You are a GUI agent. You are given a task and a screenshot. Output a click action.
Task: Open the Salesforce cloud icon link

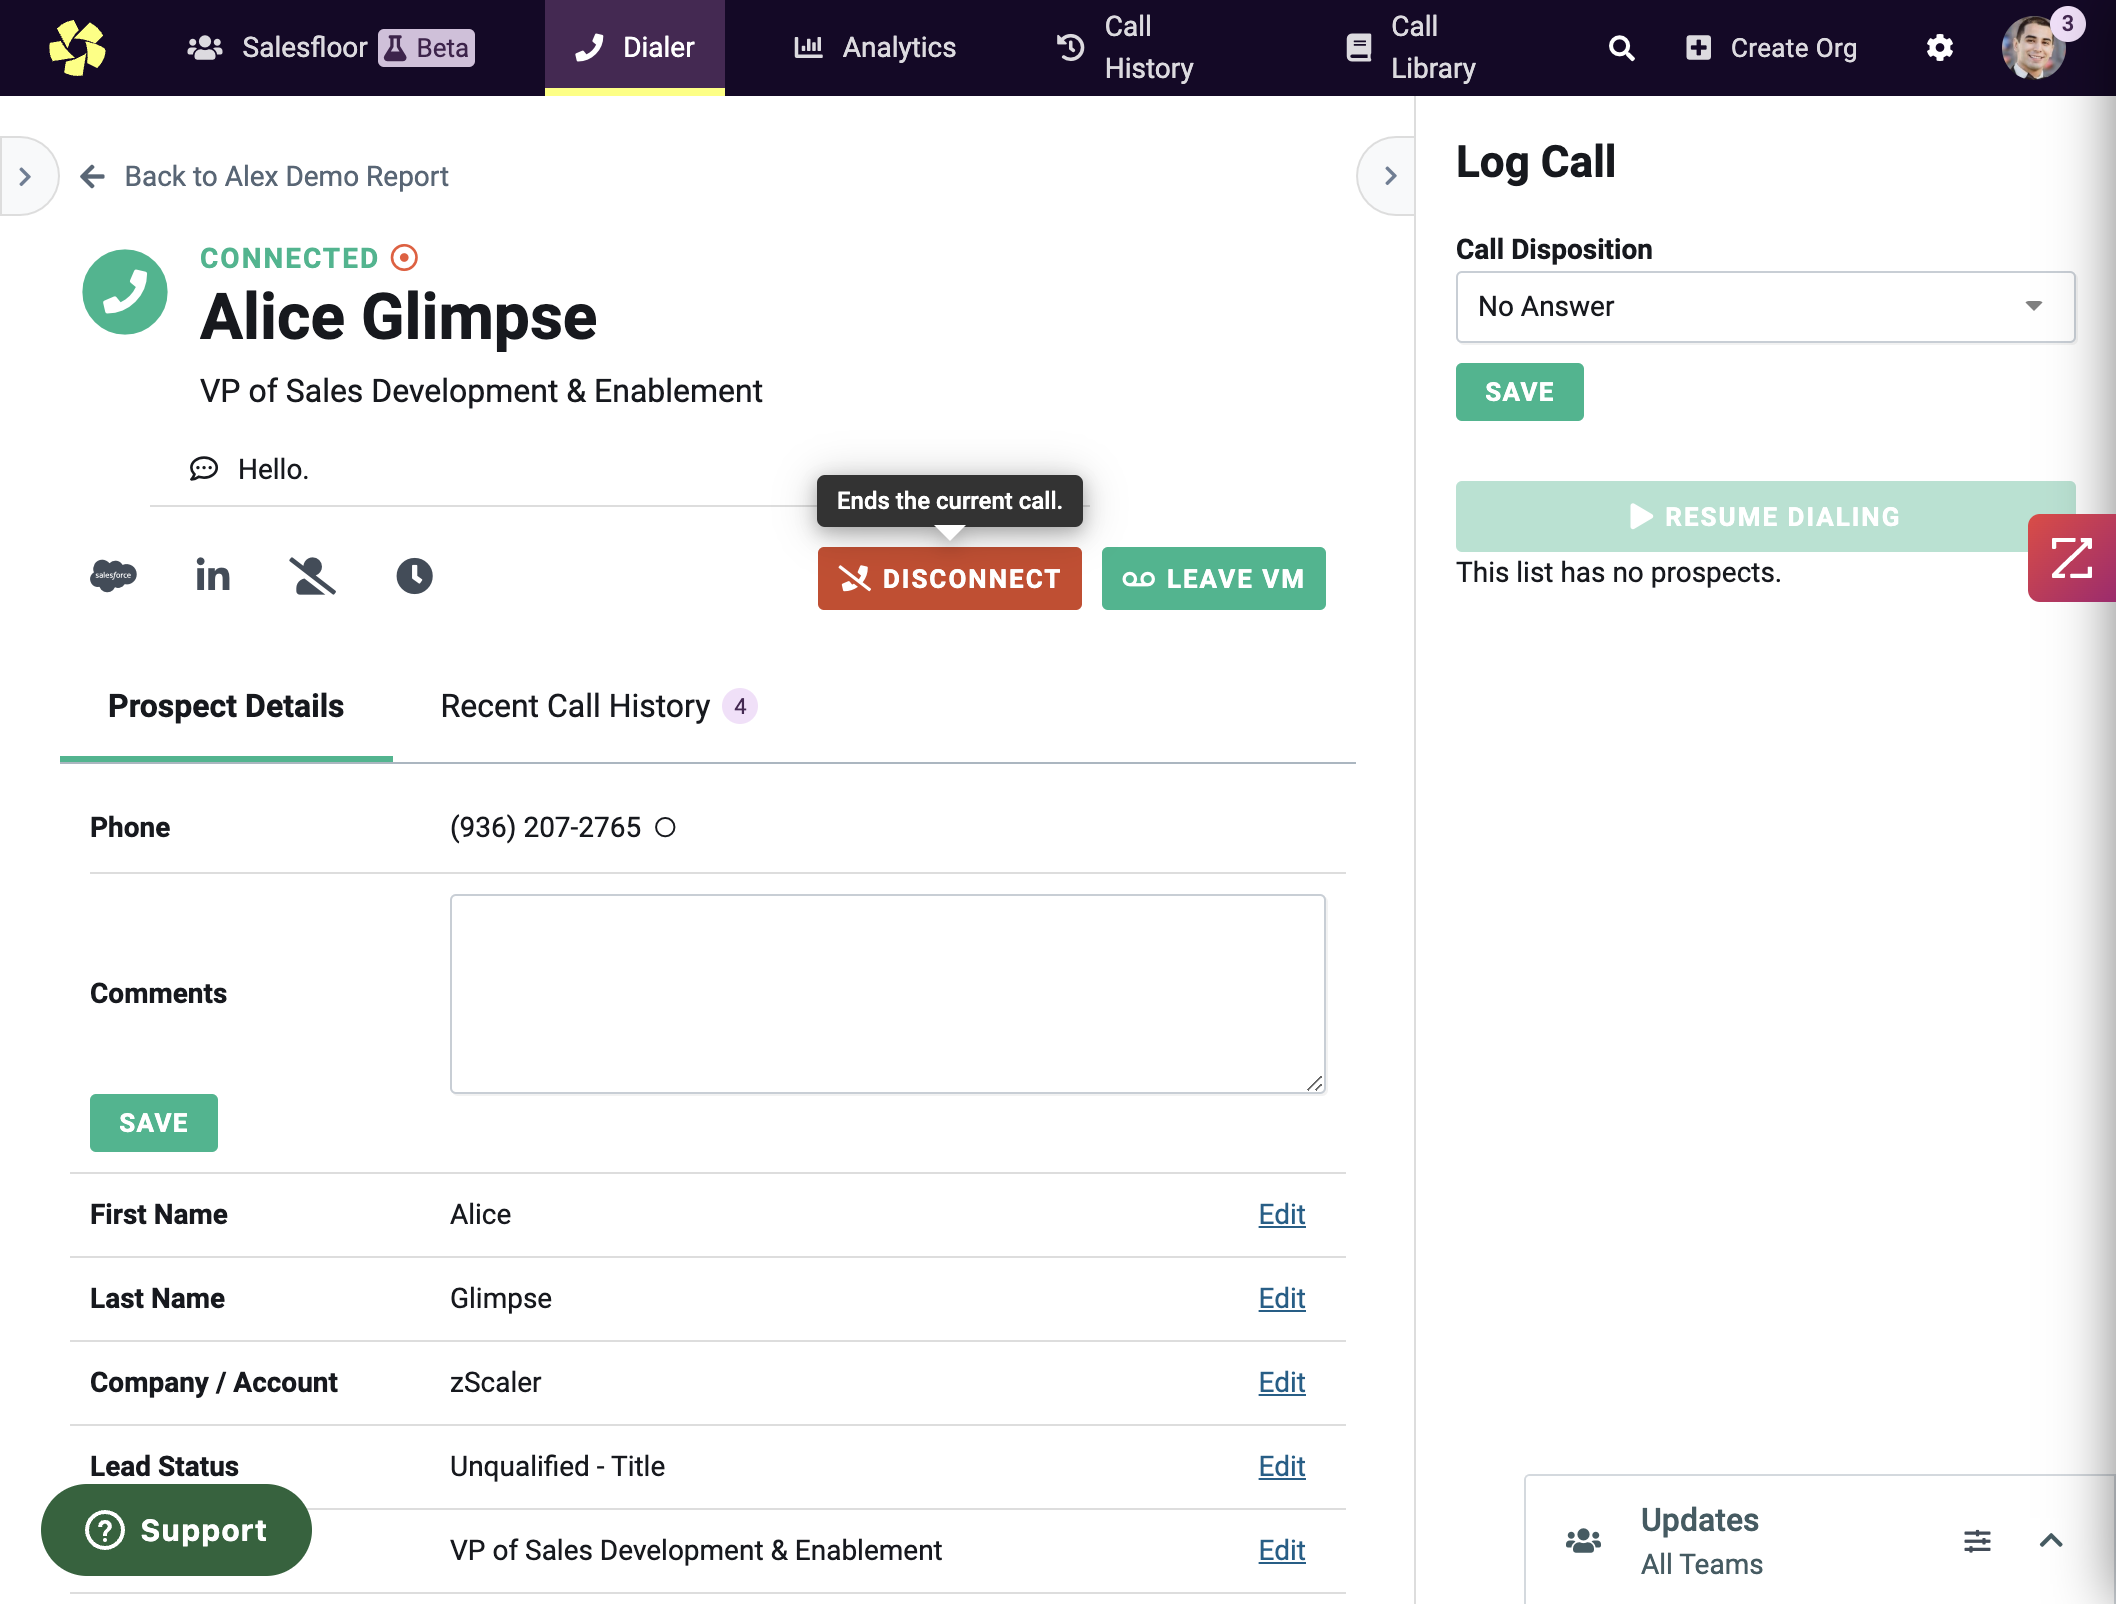(x=113, y=576)
